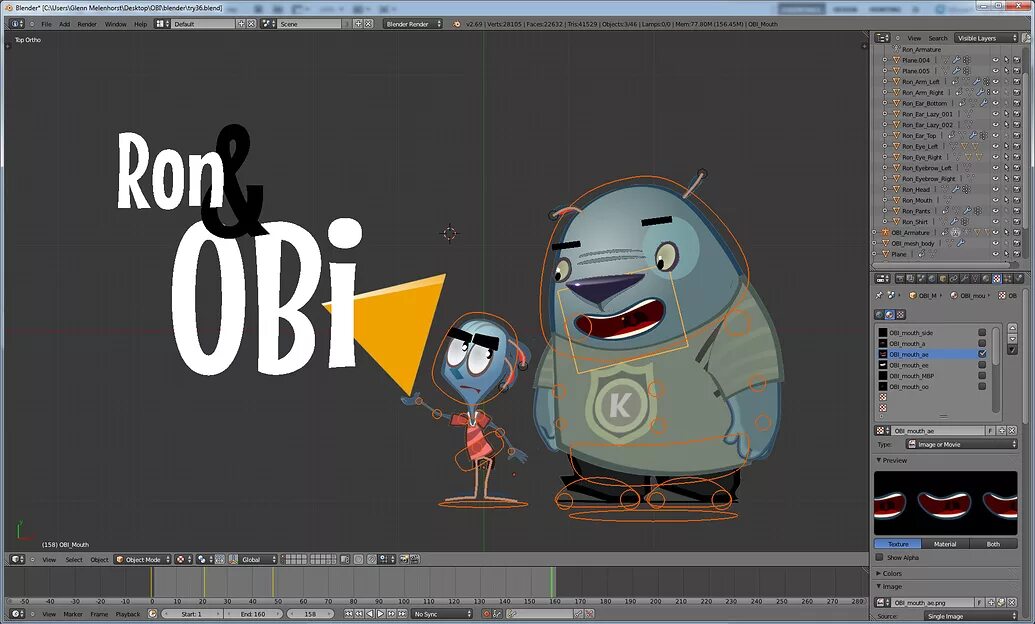
Task: Expand Ron_Shirt outliner row
Action: pyautogui.click(x=885, y=222)
